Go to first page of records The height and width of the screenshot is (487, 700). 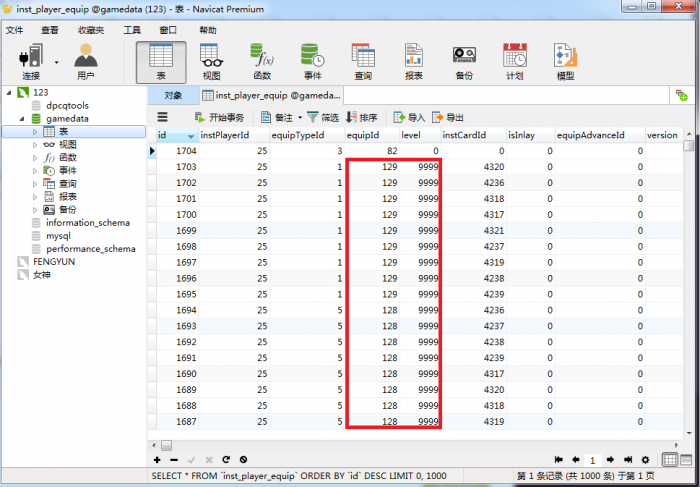pyautogui.click(x=558, y=459)
